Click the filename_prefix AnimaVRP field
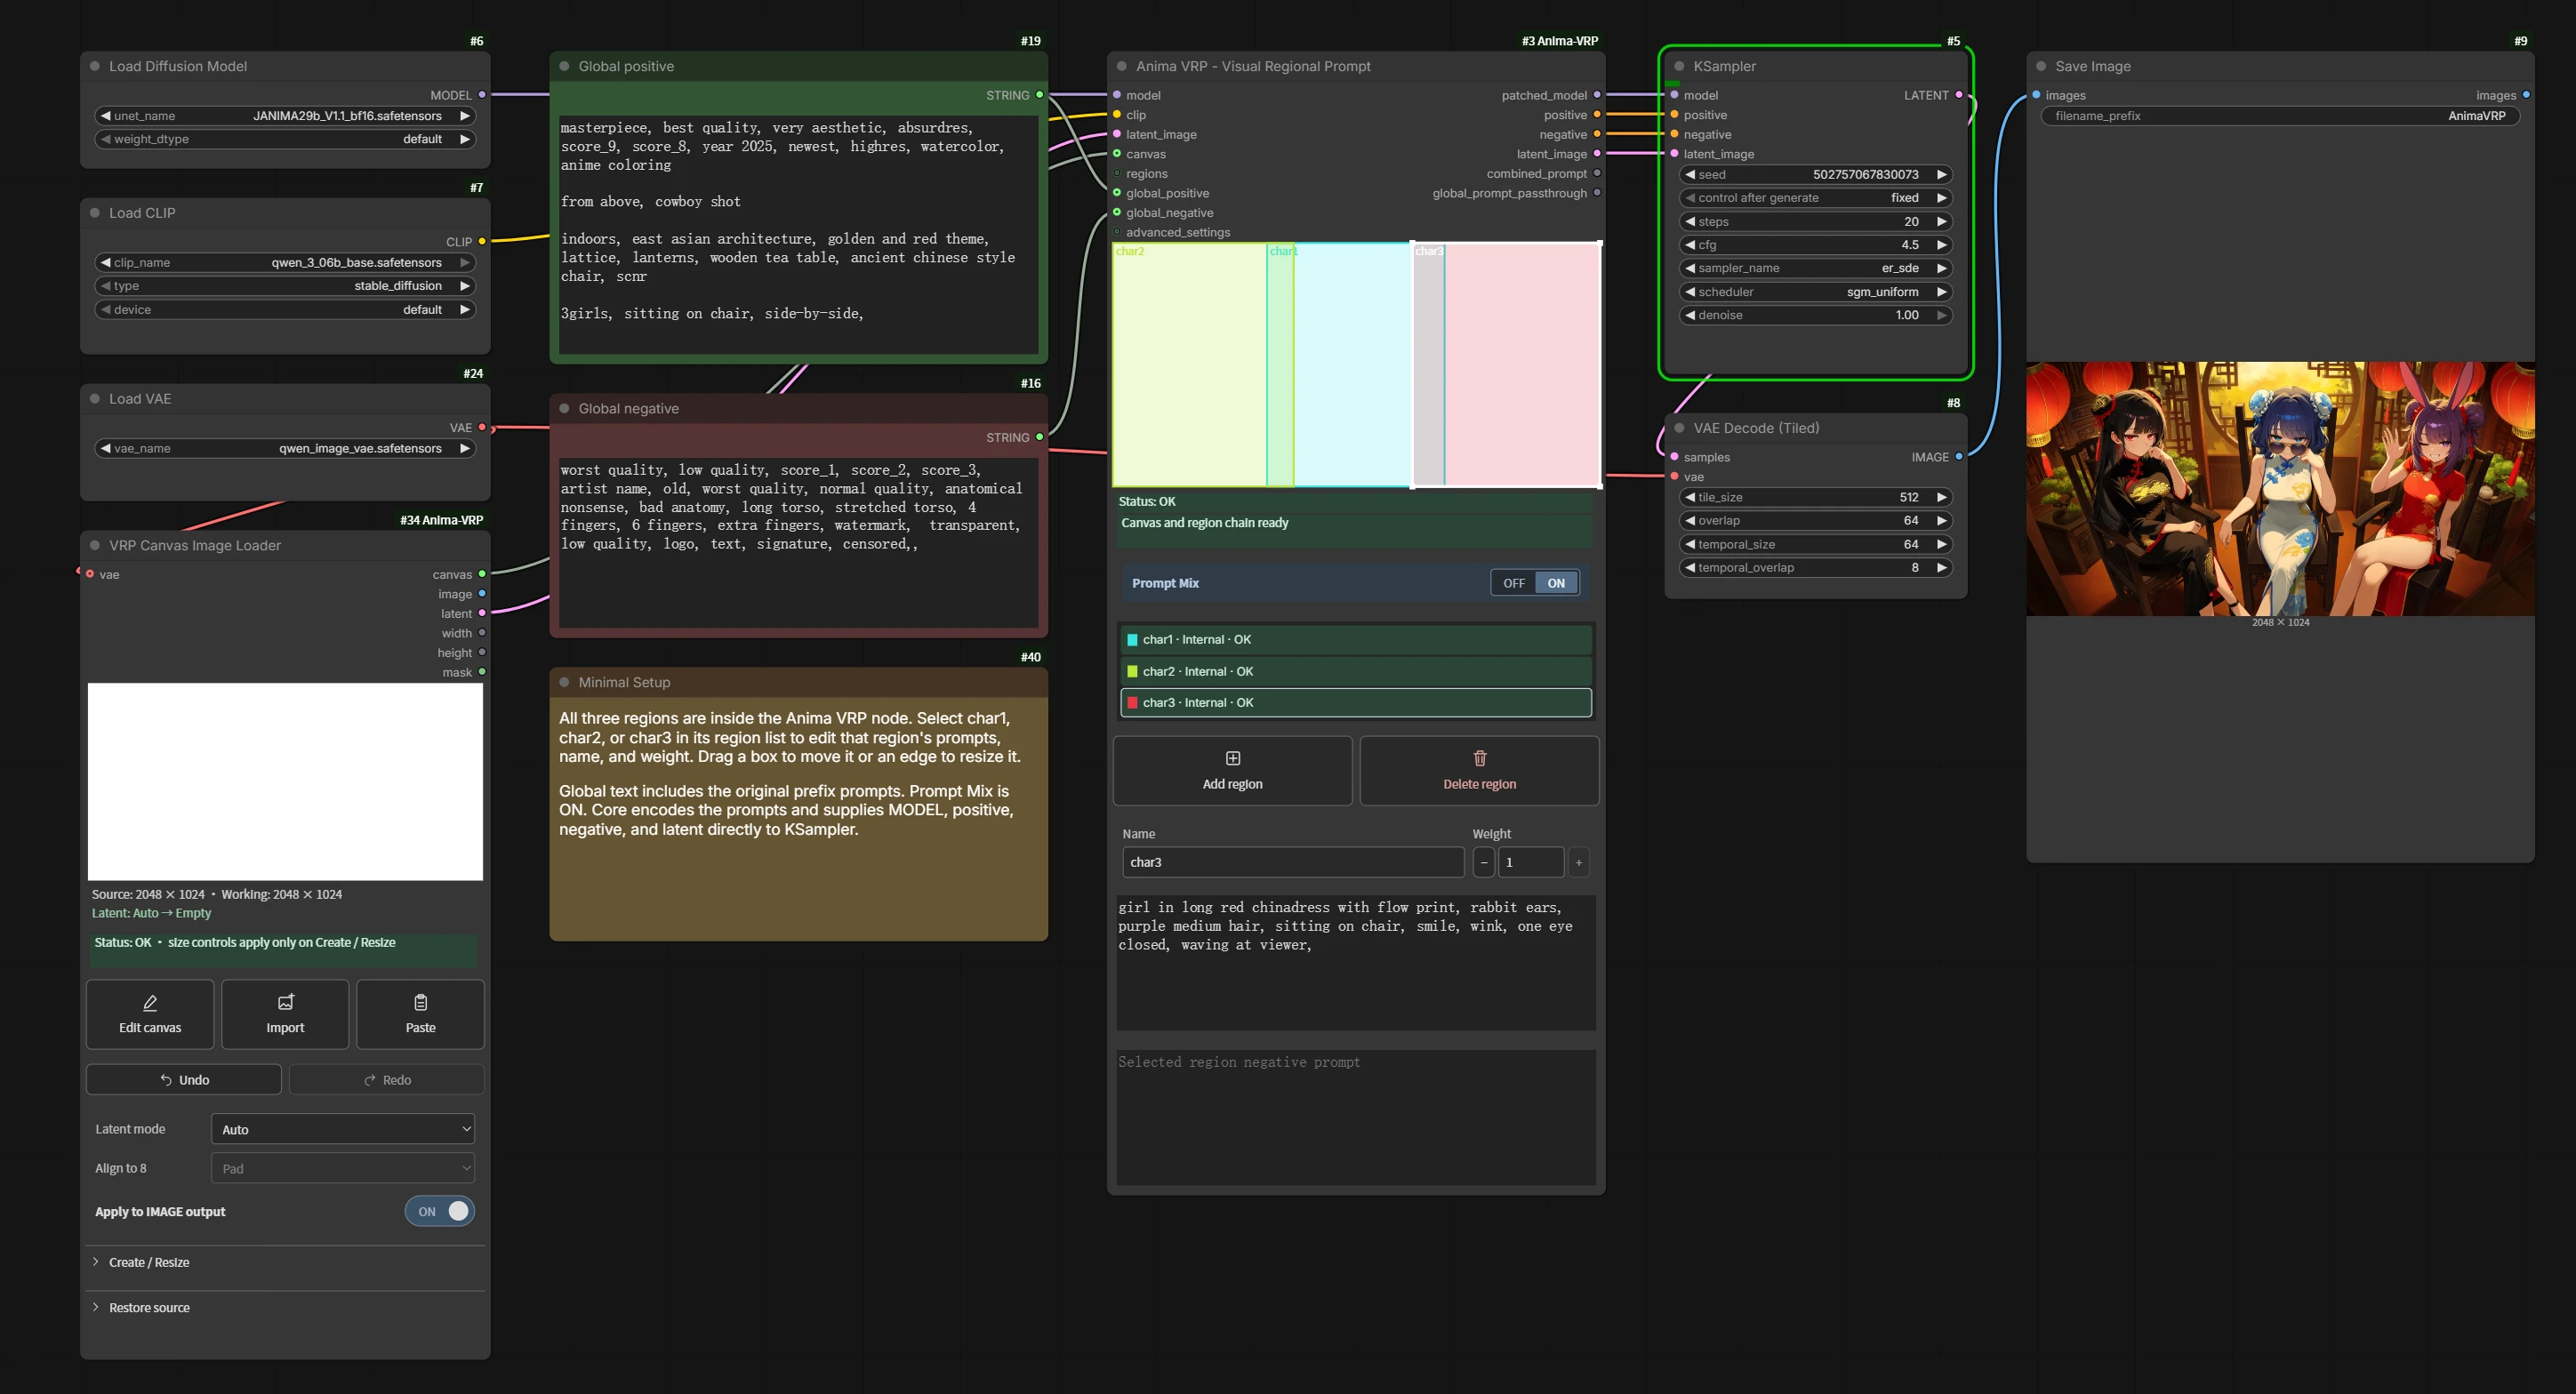 [2280, 116]
